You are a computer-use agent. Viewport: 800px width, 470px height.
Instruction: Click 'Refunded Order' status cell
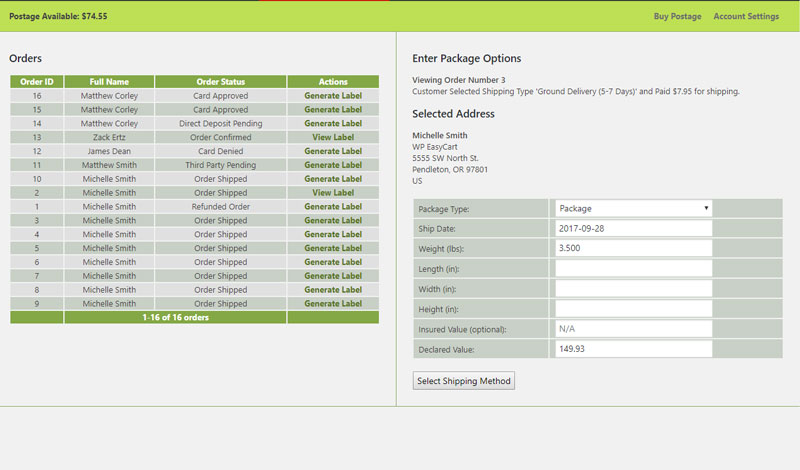[221, 206]
